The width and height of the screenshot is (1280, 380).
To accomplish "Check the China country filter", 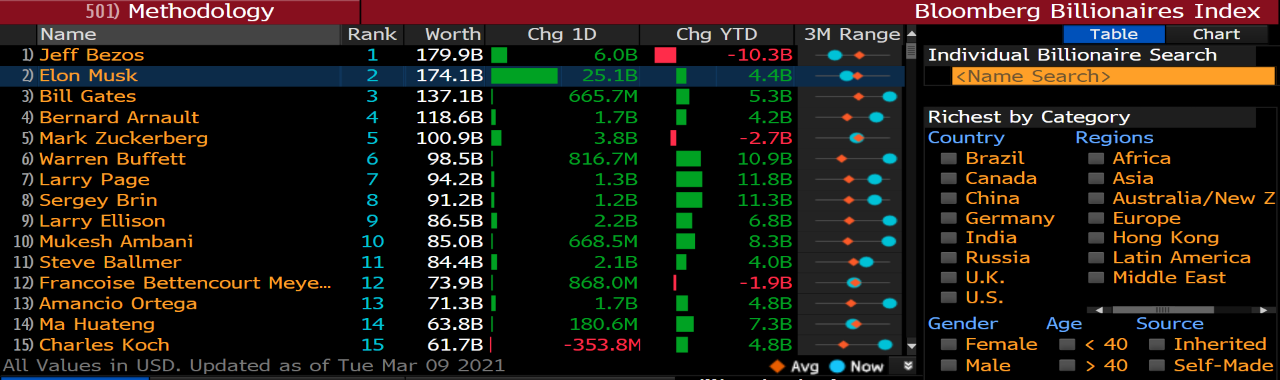I will [x=948, y=198].
